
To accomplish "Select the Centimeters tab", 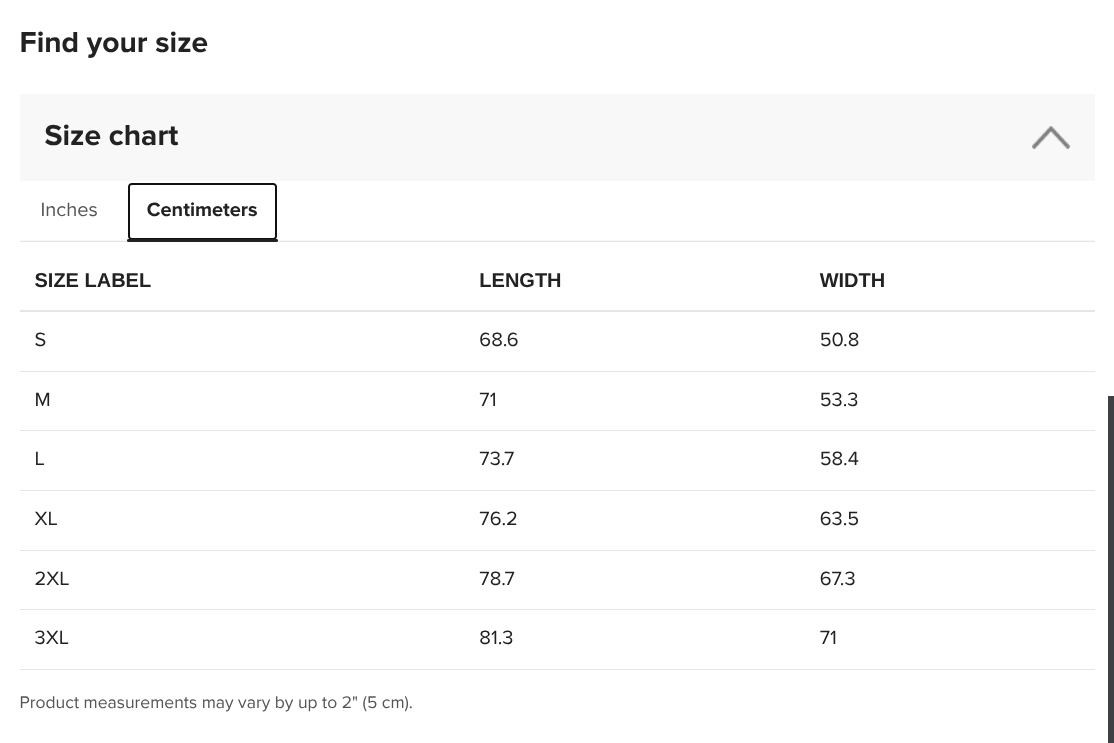I will (x=202, y=211).
